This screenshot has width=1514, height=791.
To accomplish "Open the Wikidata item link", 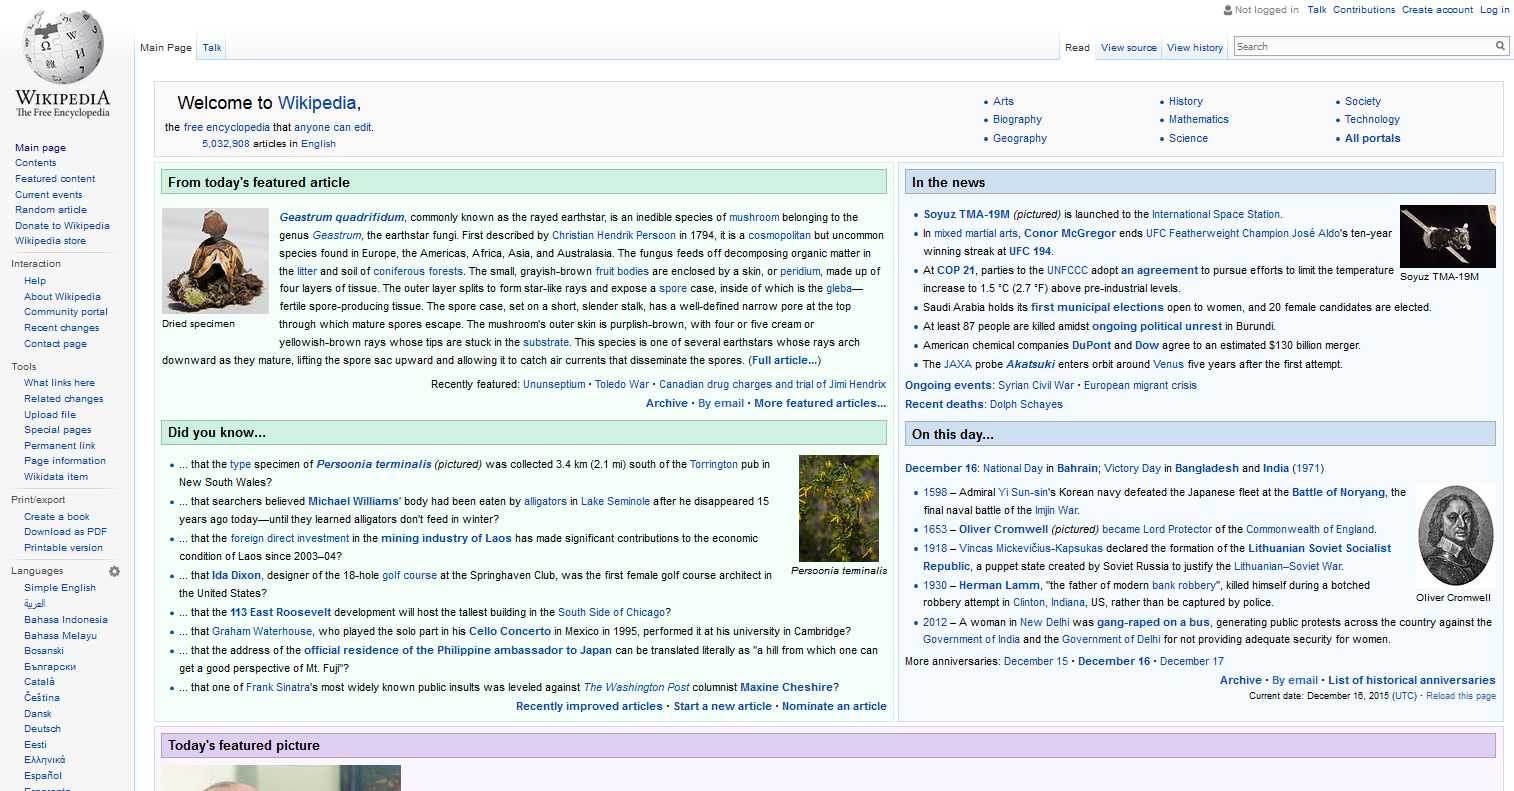I will click(56, 477).
